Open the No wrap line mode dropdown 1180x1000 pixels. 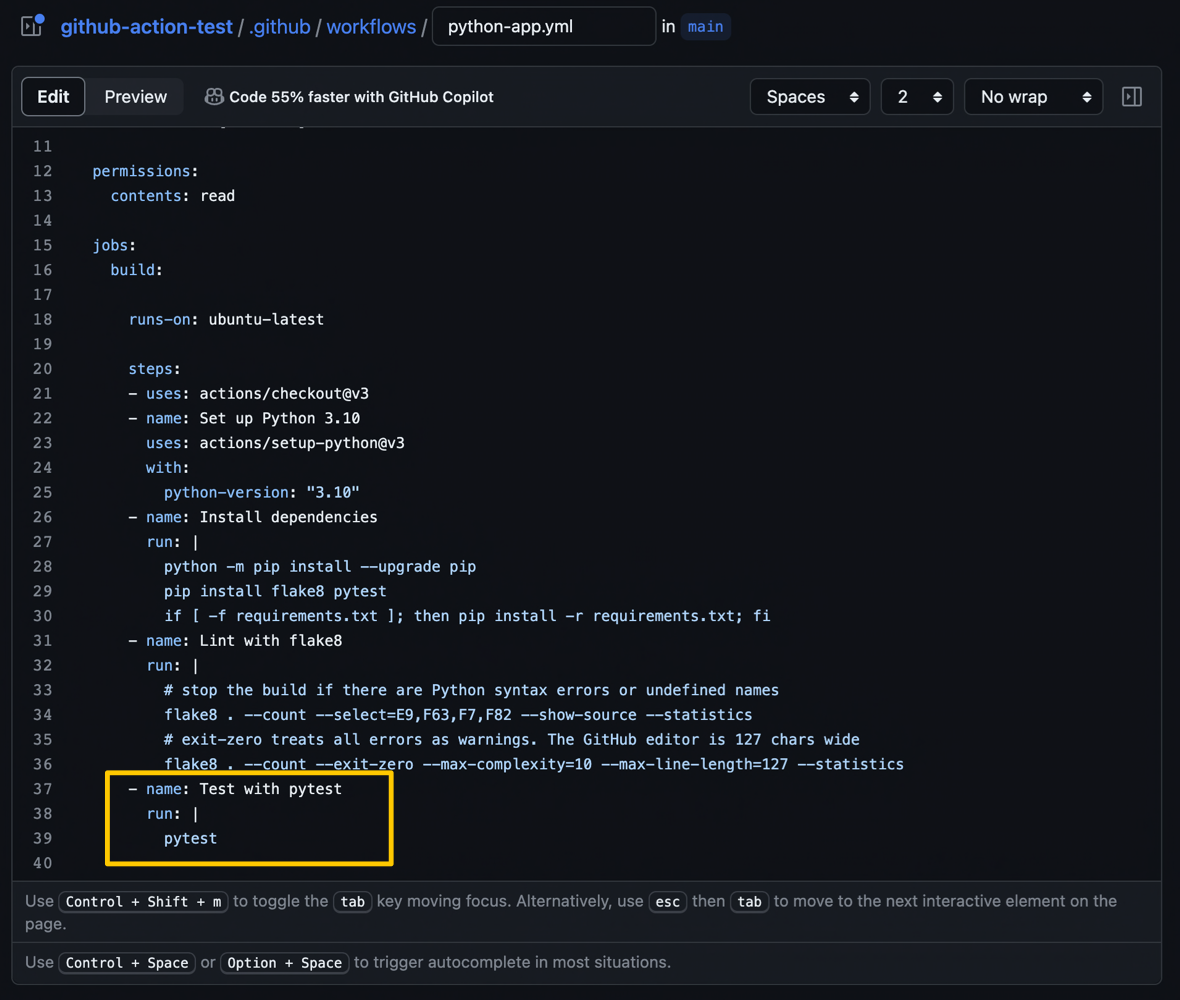coord(1033,96)
